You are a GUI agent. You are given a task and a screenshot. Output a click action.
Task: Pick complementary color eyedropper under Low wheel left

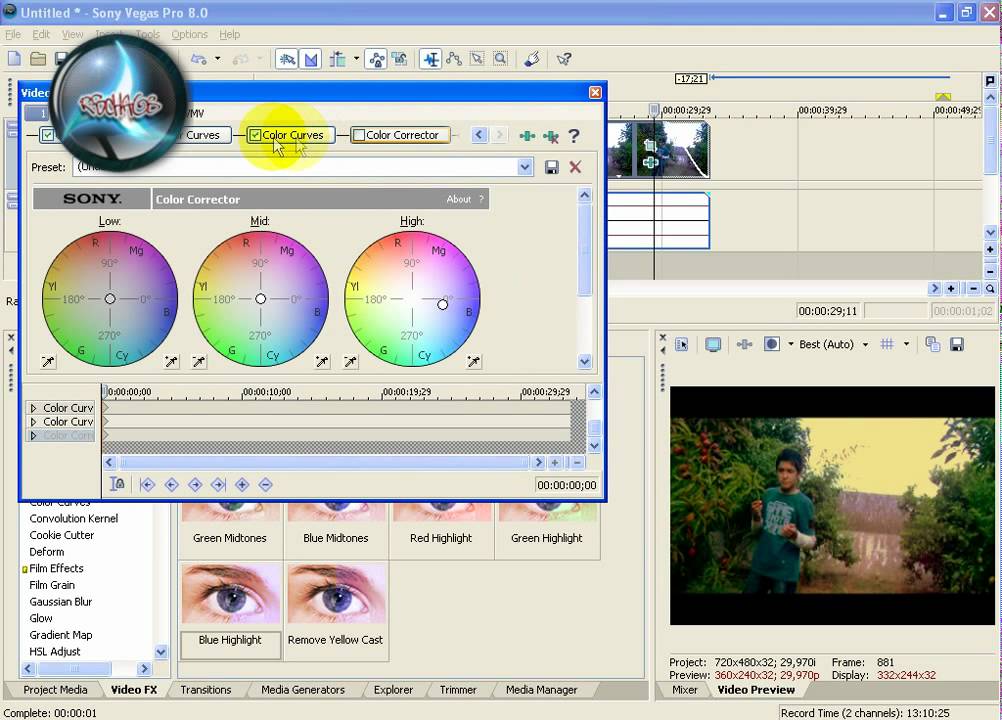tap(48, 362)
